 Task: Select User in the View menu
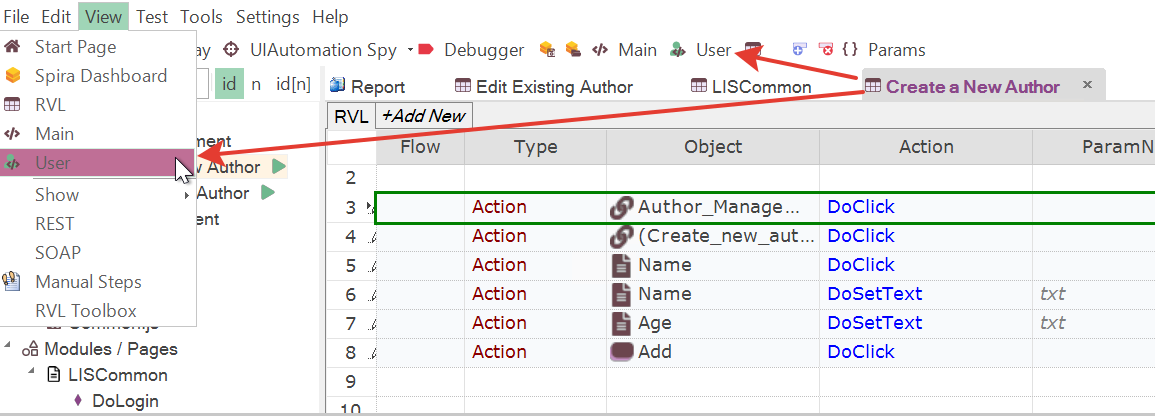(x=88, y=163)
